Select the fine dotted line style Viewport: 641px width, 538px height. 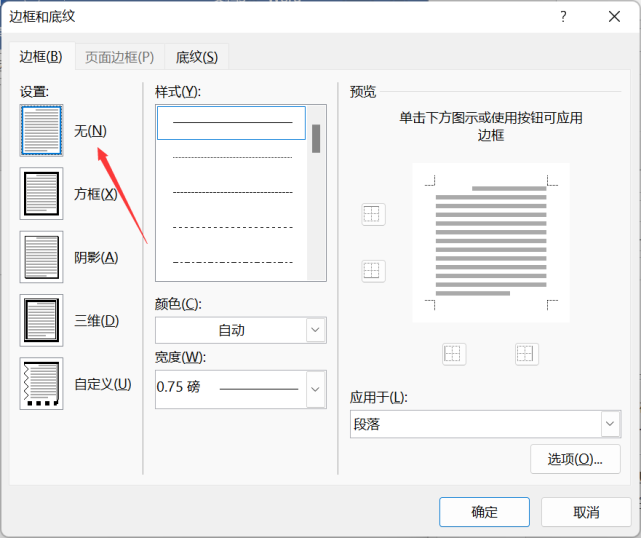click(231, 157)
